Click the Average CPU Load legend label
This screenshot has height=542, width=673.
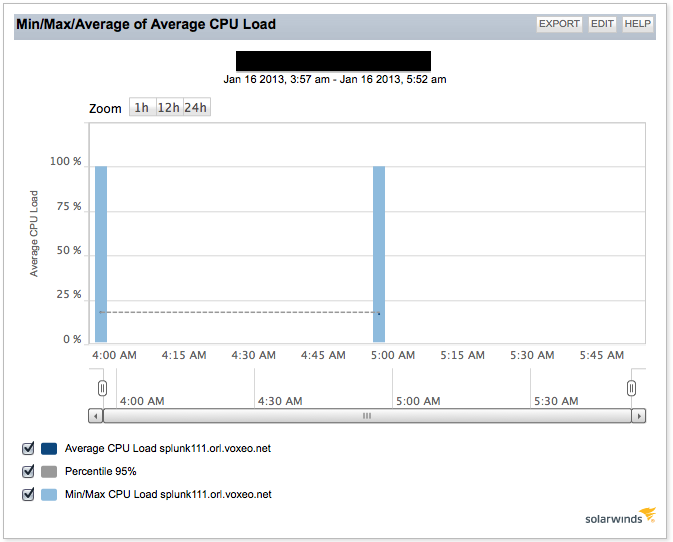(x=168, y=448)
